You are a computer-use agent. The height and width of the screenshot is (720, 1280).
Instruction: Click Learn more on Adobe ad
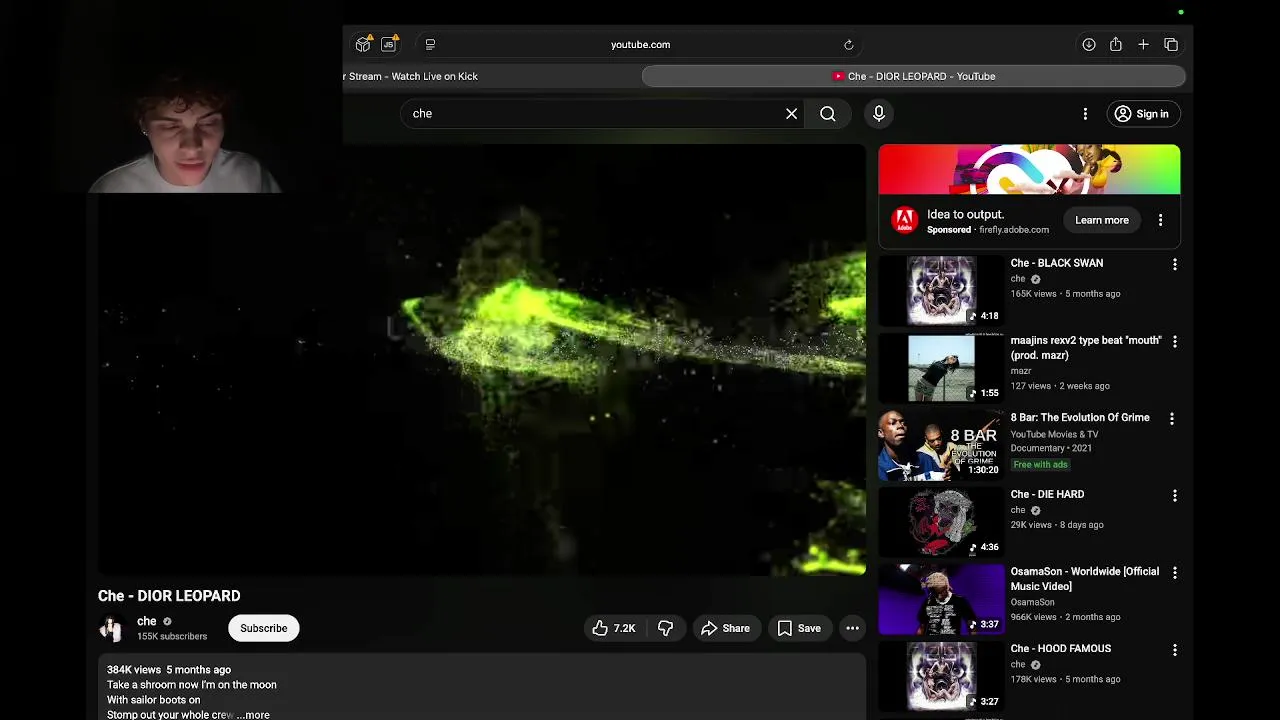pos(1101,220)
